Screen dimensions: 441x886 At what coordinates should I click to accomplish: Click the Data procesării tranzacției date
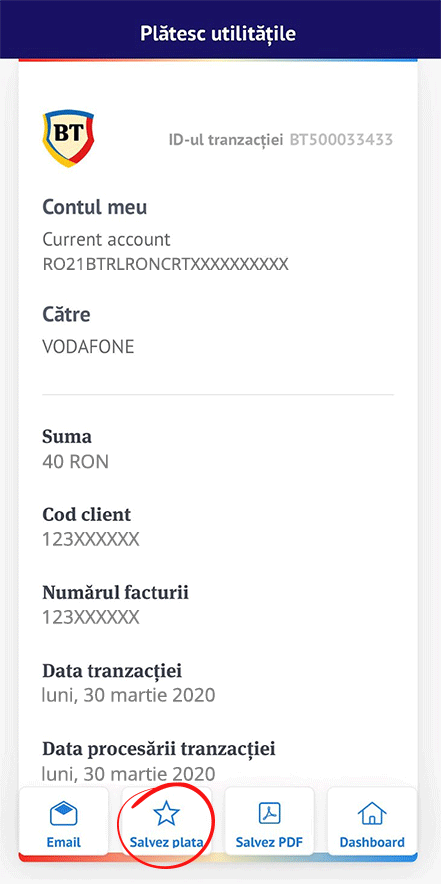coord(129,773)
